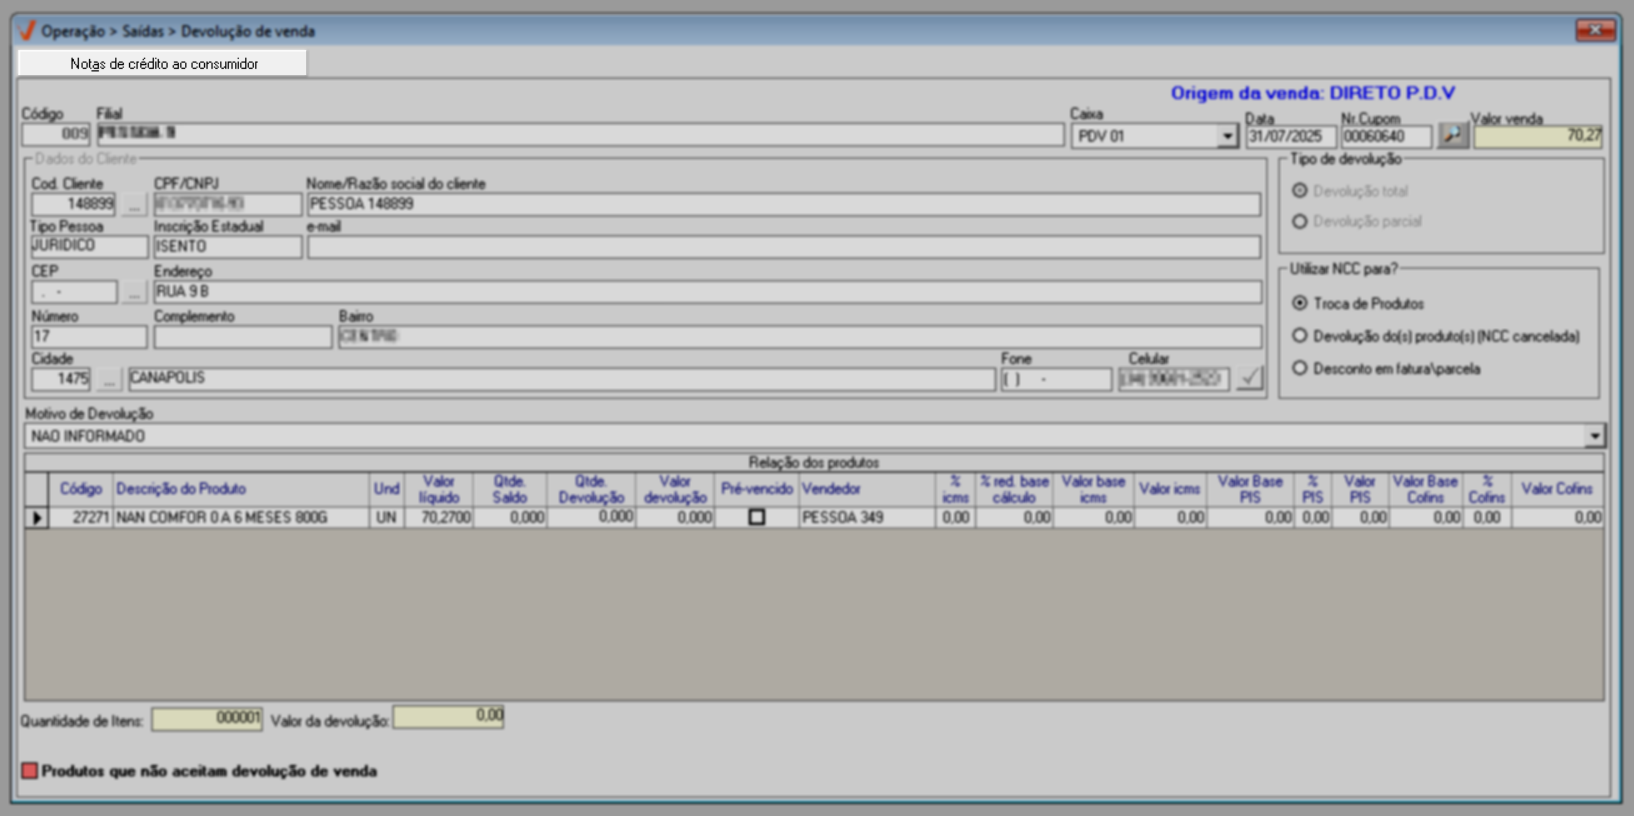Select Devolução parcial radio option

click(1300, 221)
